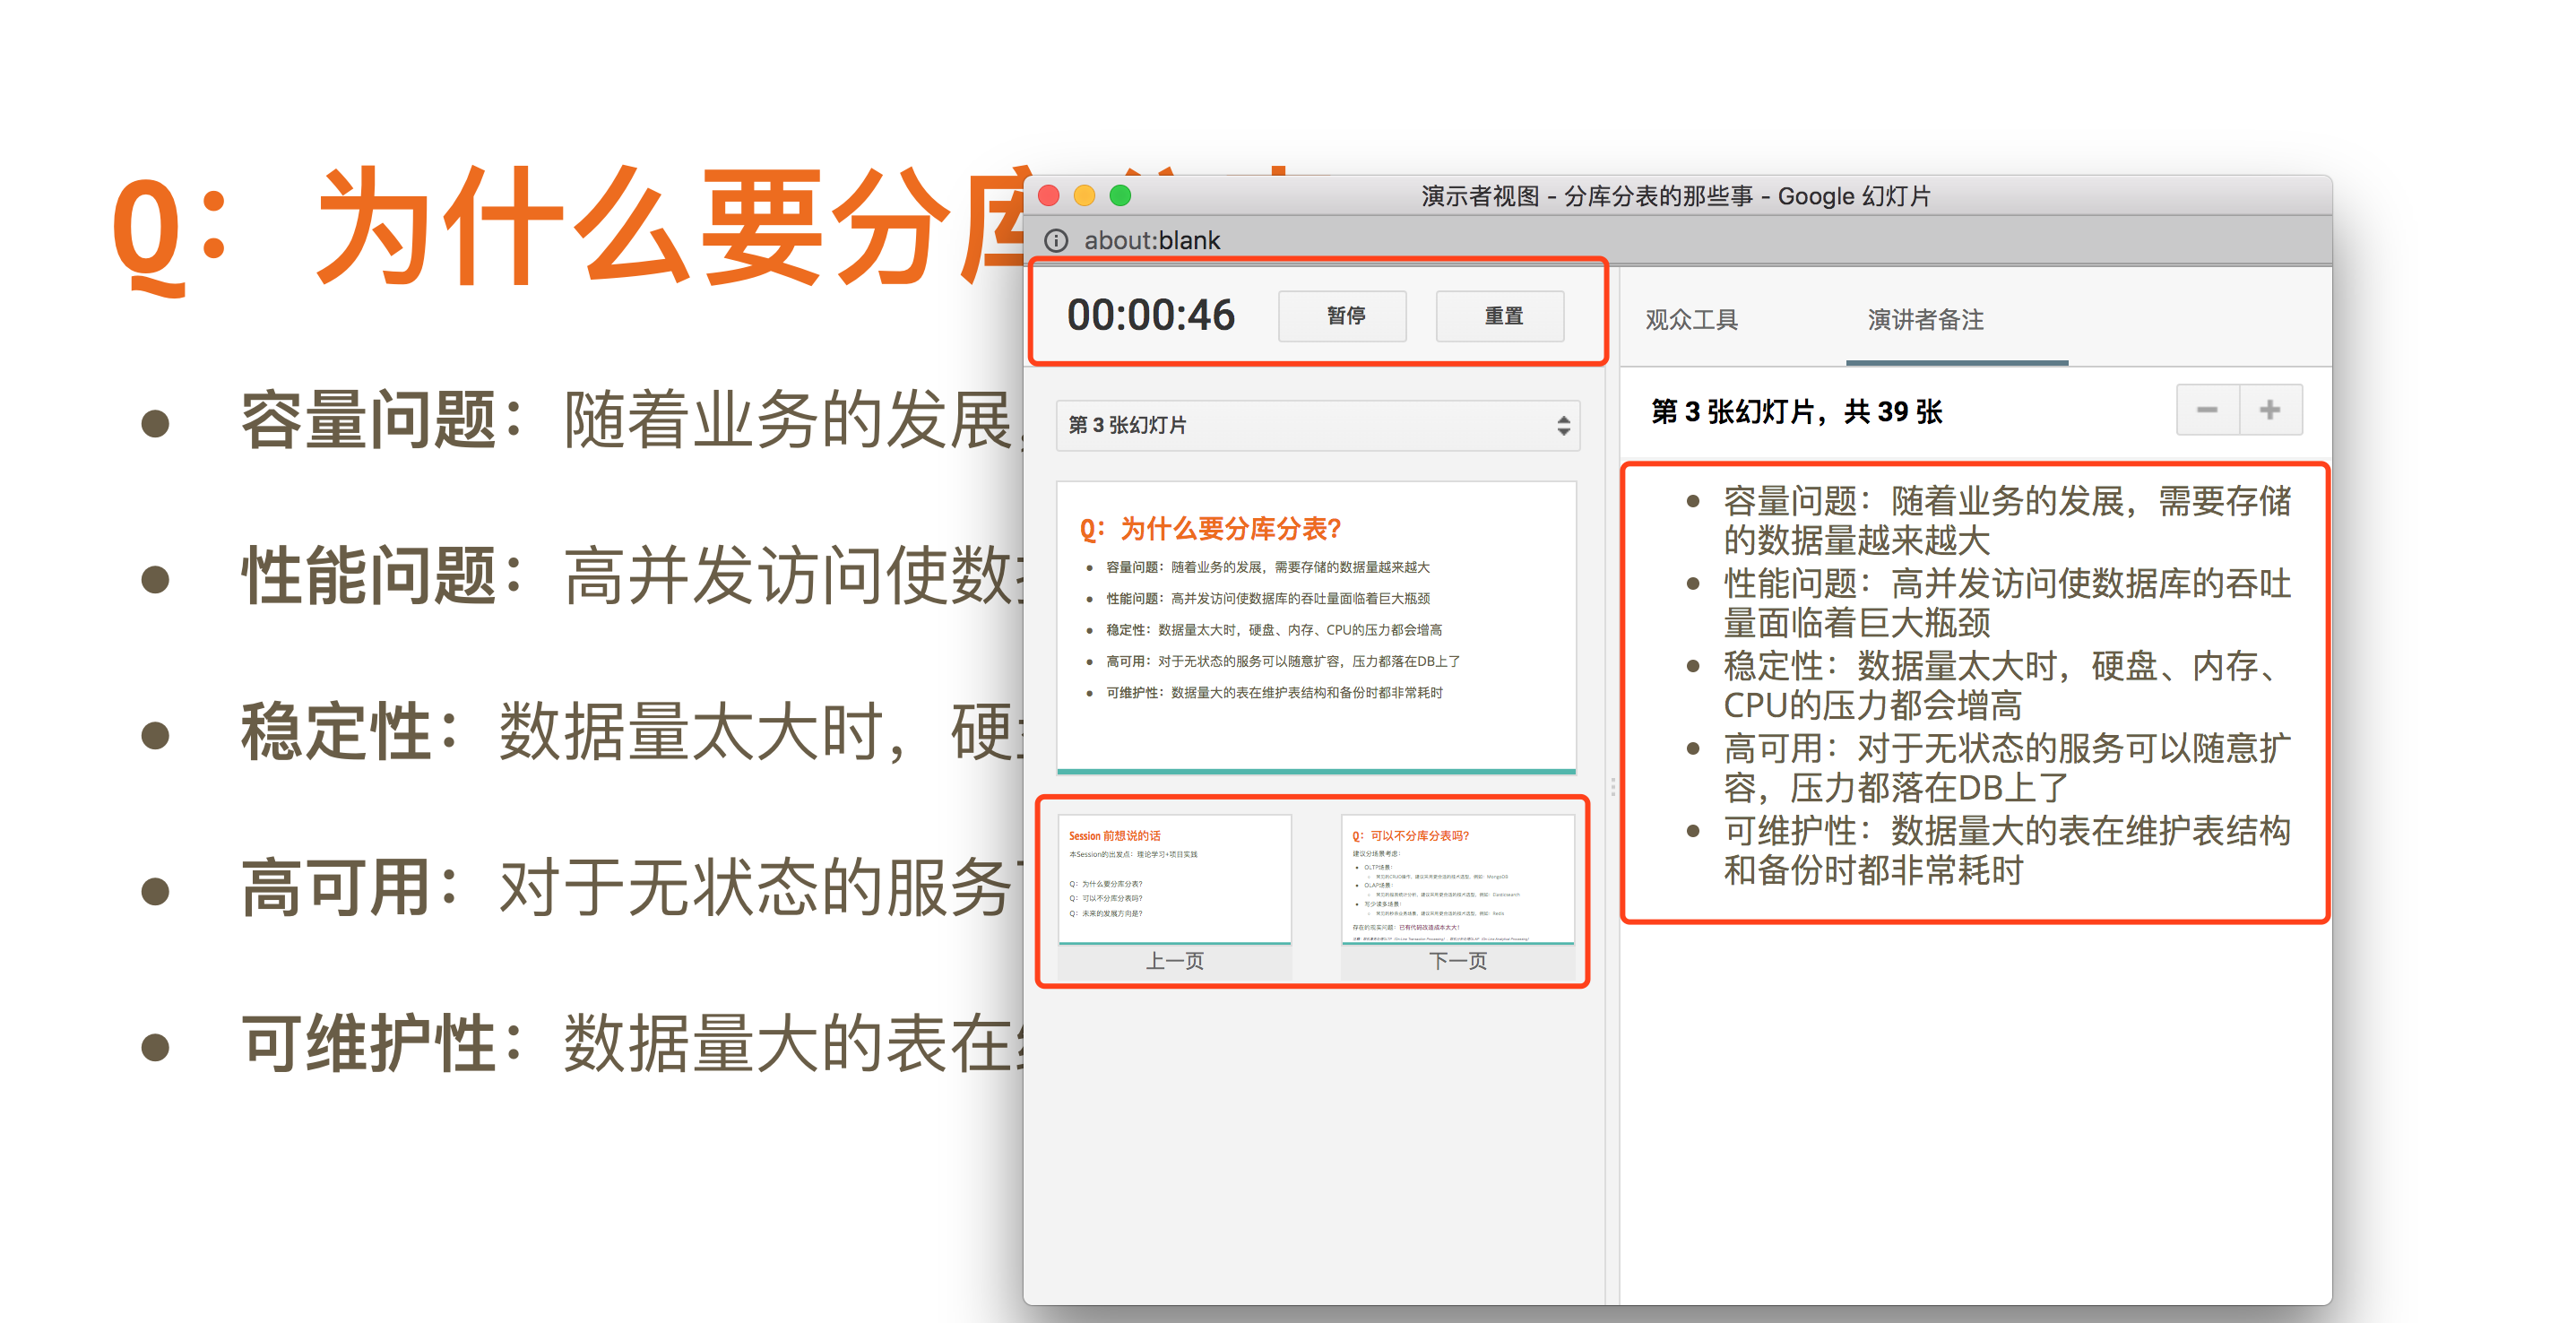The width and height of the screenshot is (2576, 1323).
Task: Click the site info icon beside about:blank
Action: click(1056, 240)
